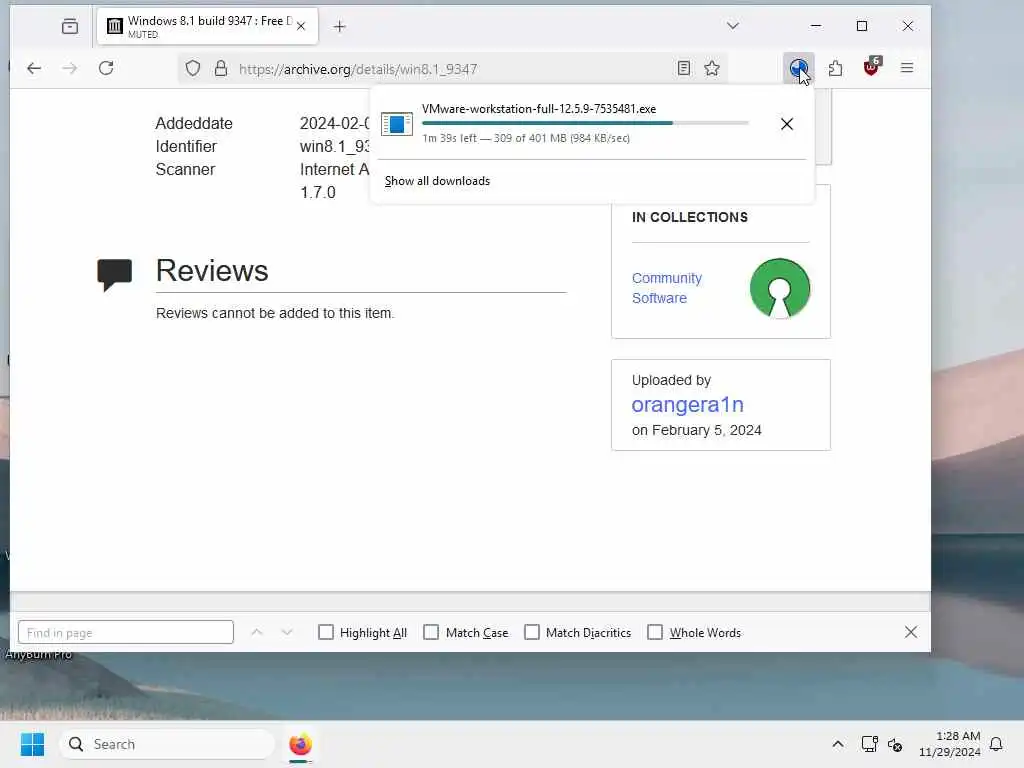
Task: Expand the list all tabs chevron
Action: click(733, 25)
